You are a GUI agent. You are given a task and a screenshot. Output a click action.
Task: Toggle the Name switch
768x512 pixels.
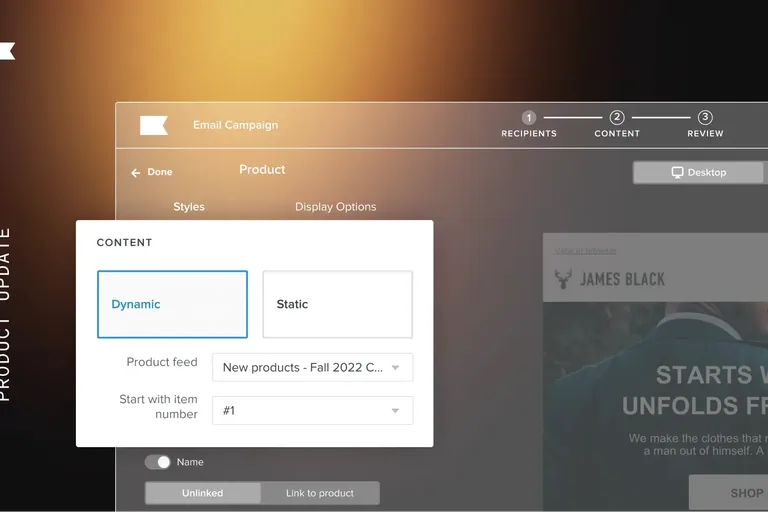[157, 462]
